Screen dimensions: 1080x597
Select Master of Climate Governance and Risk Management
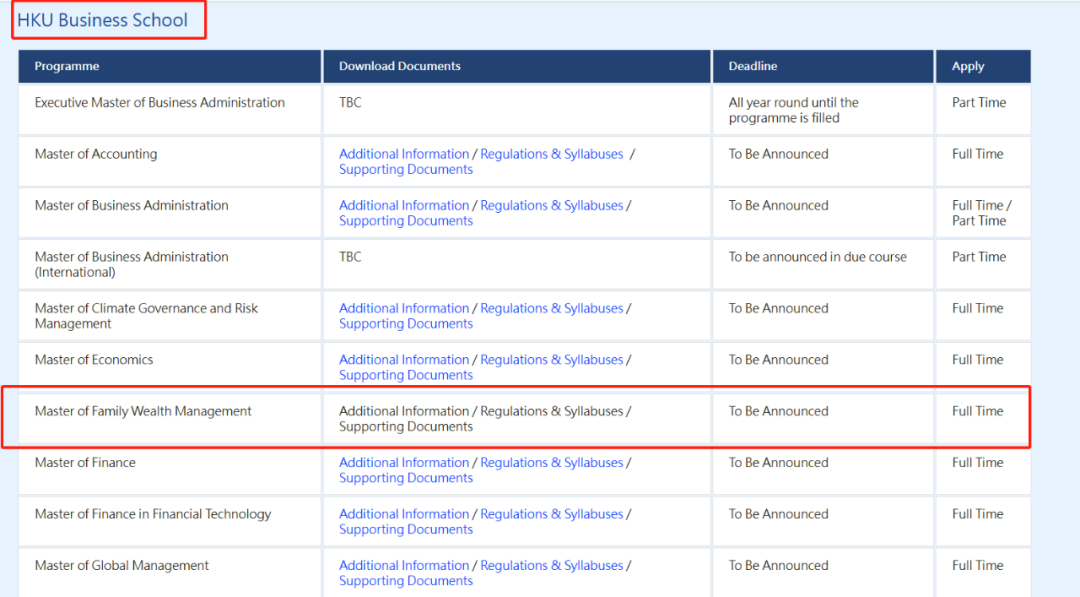(x=146, y=316)
